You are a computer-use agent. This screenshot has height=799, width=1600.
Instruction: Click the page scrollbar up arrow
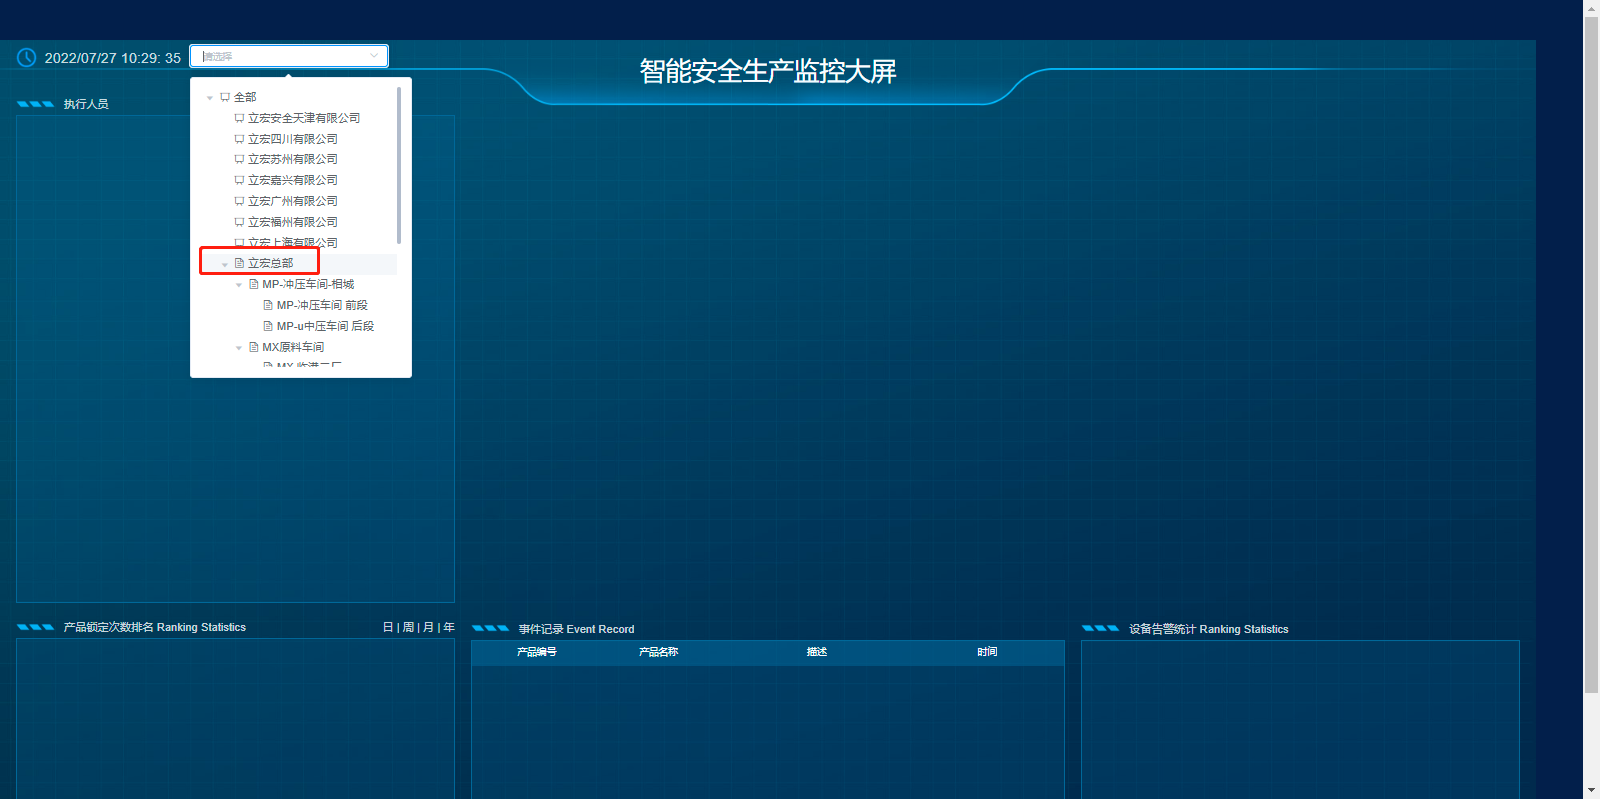coord(1591,7)
